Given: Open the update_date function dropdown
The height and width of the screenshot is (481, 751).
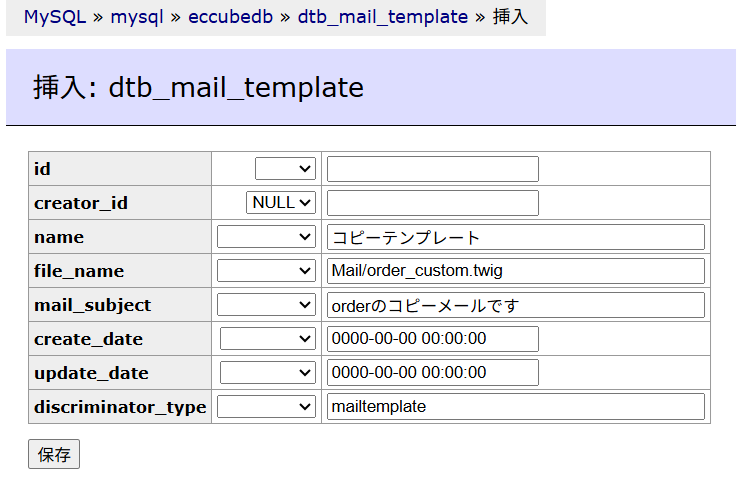Looking at the screenshot, I should pos(267,373).
